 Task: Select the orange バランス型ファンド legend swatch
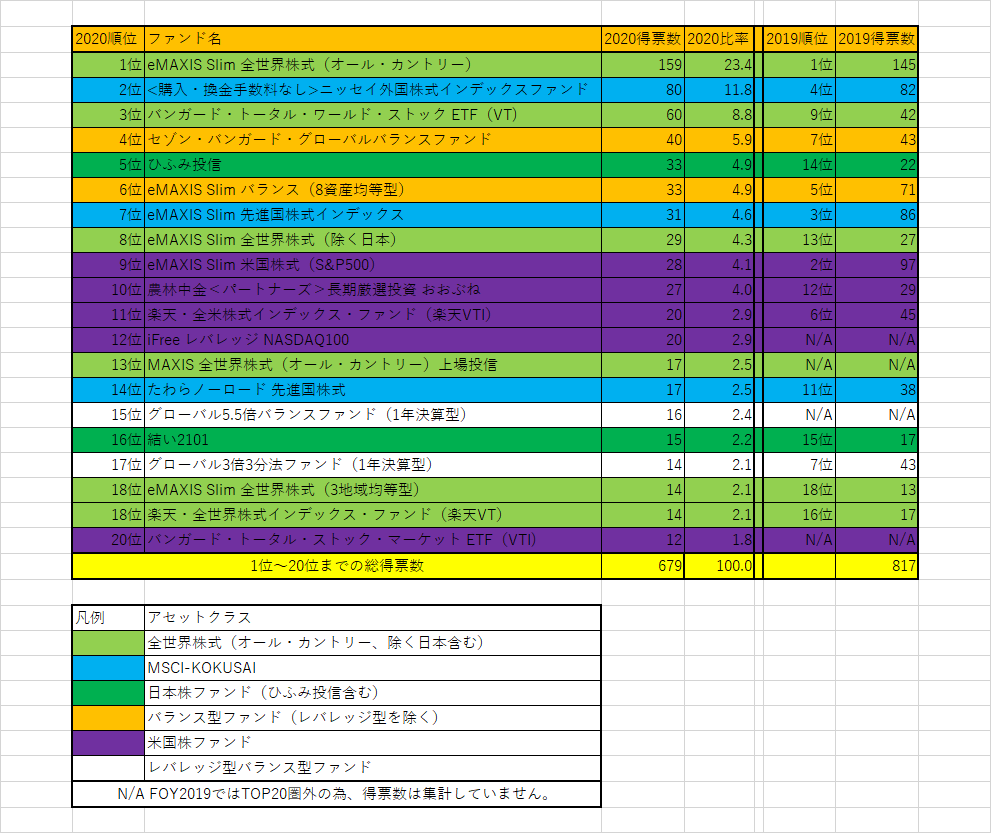[109, 717]
